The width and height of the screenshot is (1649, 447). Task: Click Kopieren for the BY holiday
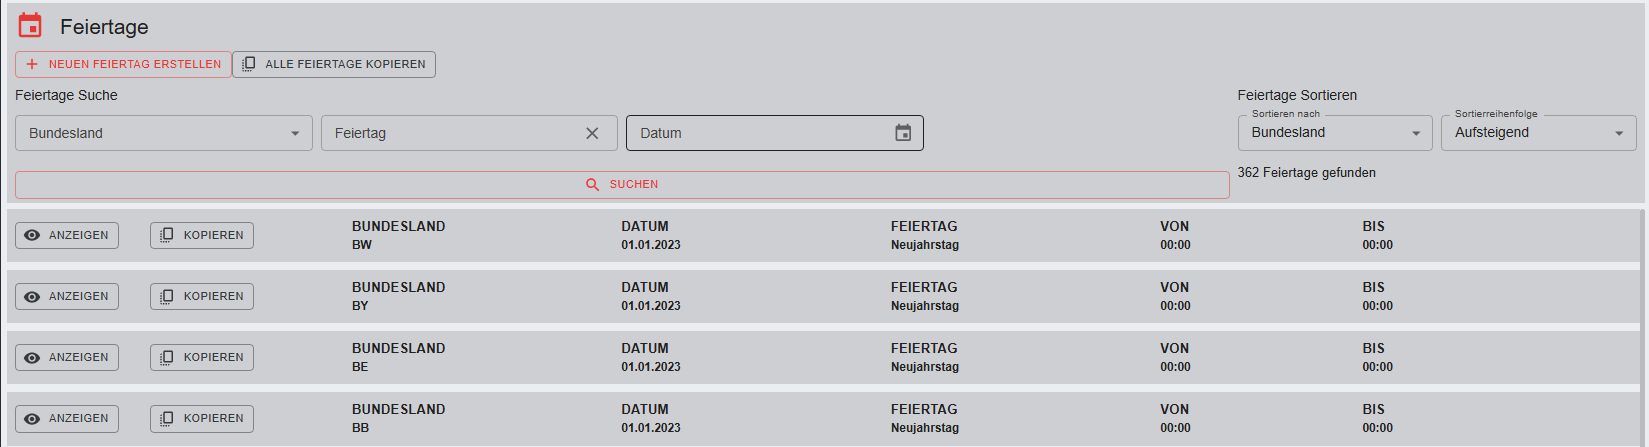click(202, 296)
